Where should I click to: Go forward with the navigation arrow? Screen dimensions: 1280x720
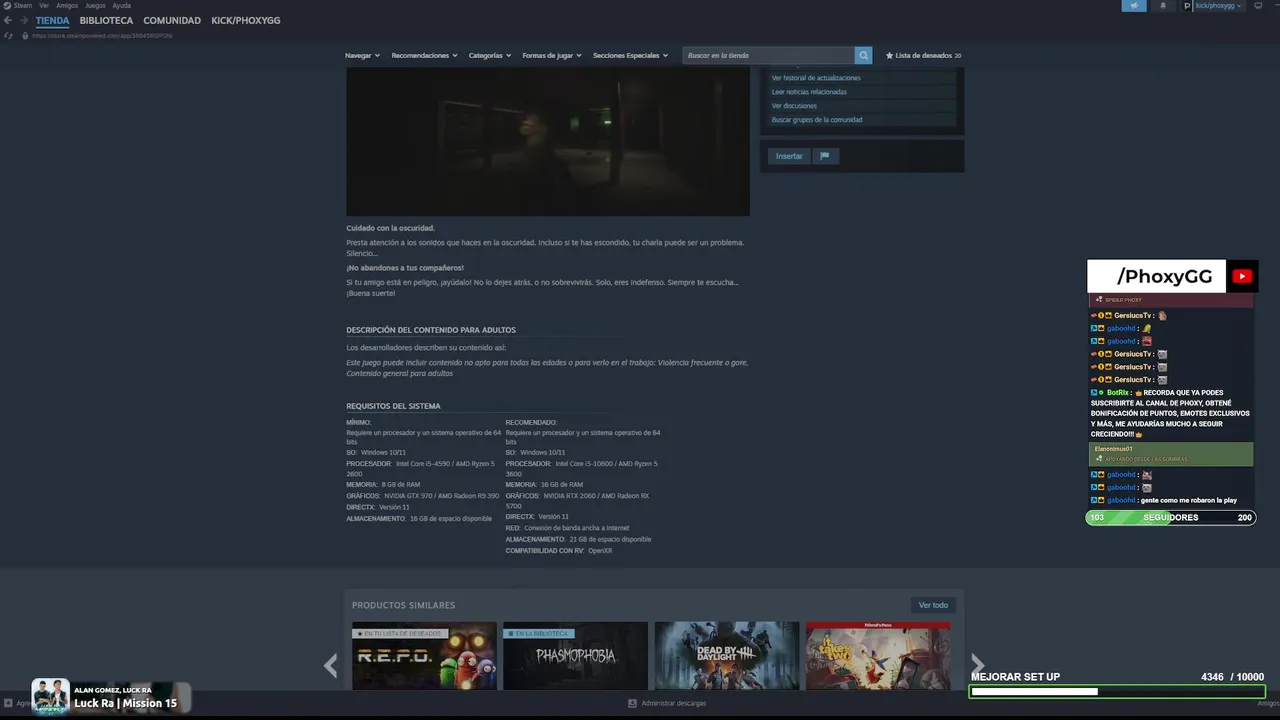click(23, 20)
